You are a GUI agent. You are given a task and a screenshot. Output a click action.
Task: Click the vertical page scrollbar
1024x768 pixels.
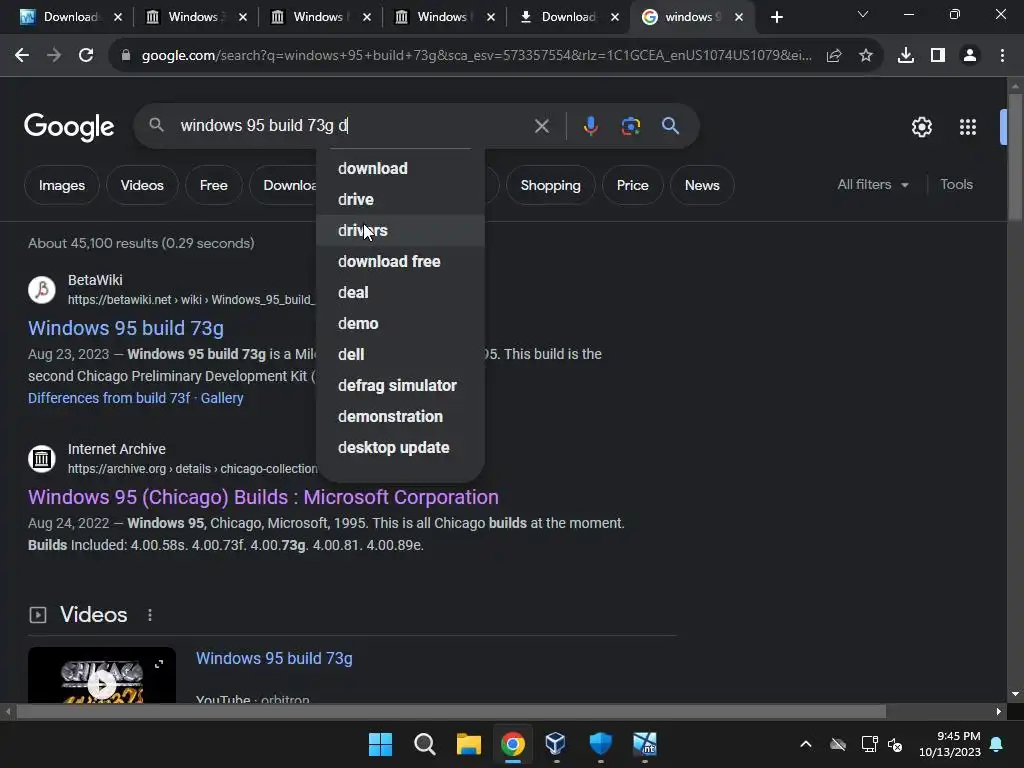[1015, 157]
